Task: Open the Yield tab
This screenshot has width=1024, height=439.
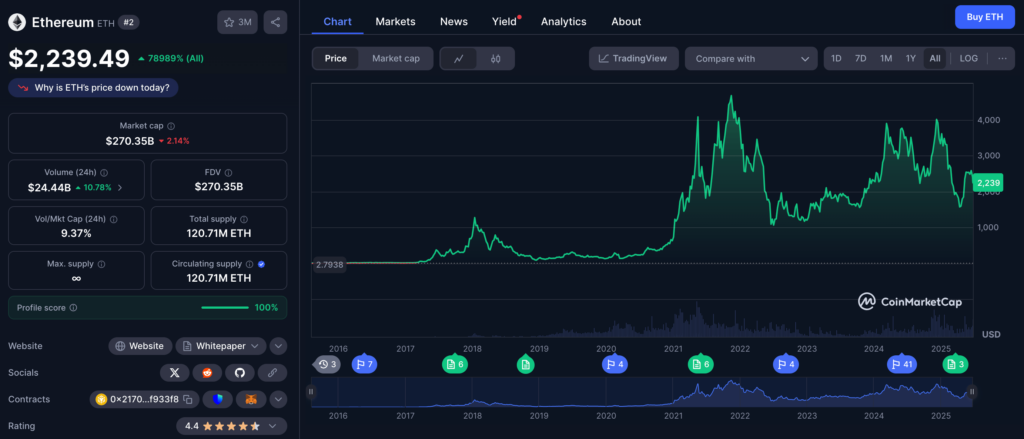Action: tap(504, 22)
